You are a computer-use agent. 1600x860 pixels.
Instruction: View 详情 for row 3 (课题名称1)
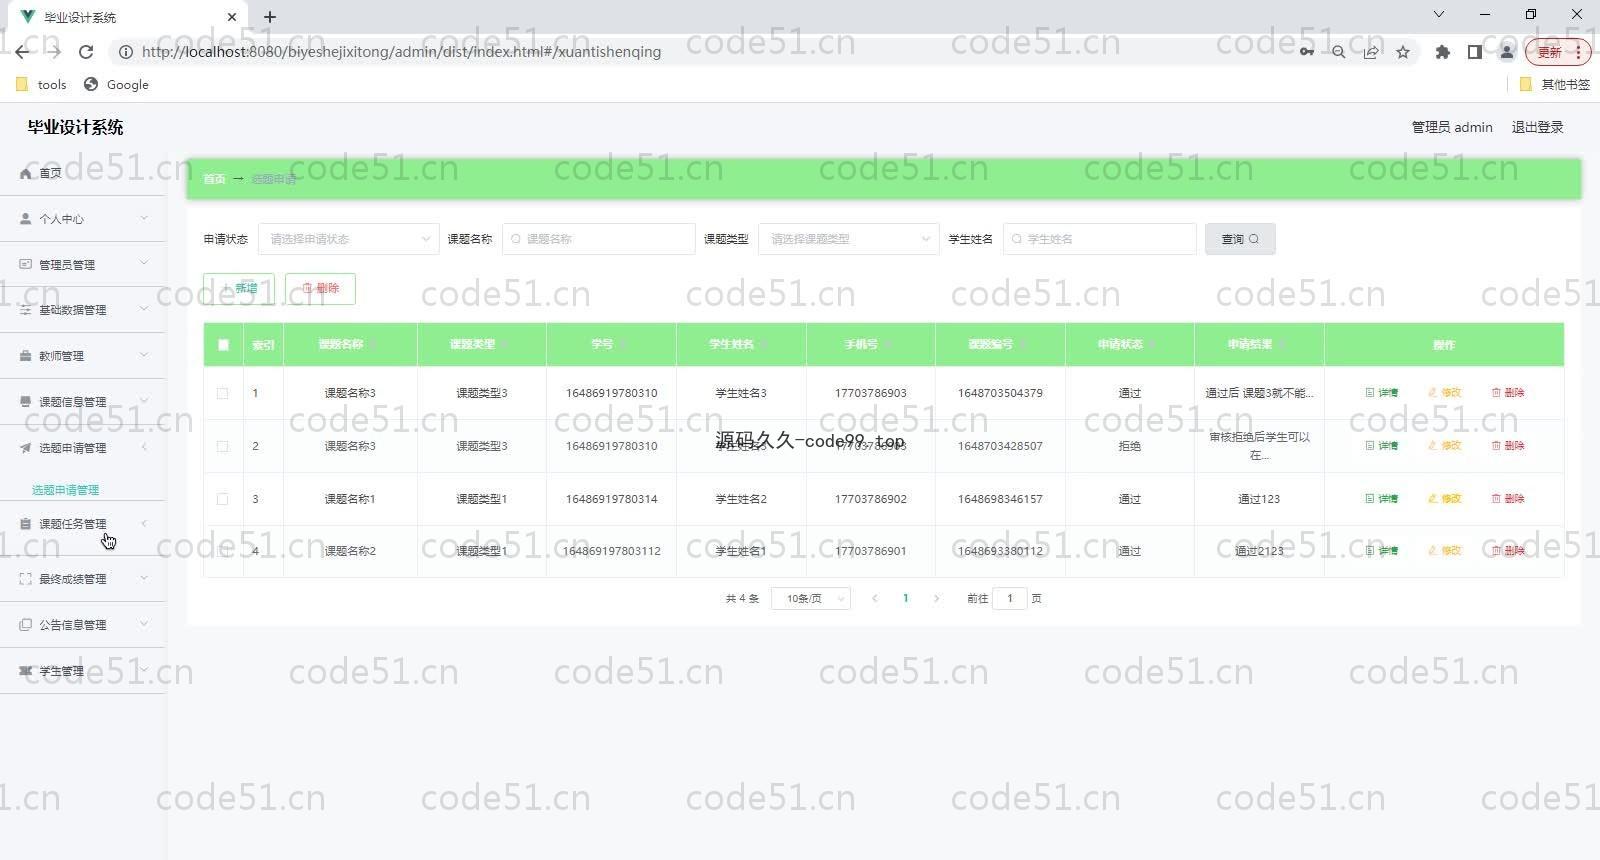[1382, 499]
